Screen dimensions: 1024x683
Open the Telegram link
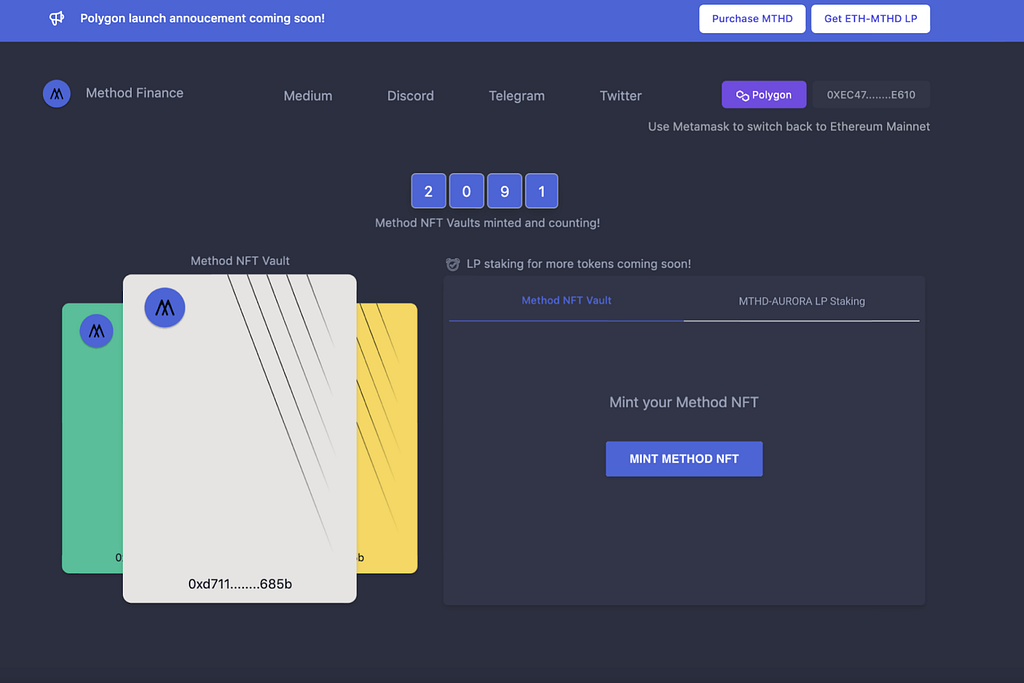[517, 96]
